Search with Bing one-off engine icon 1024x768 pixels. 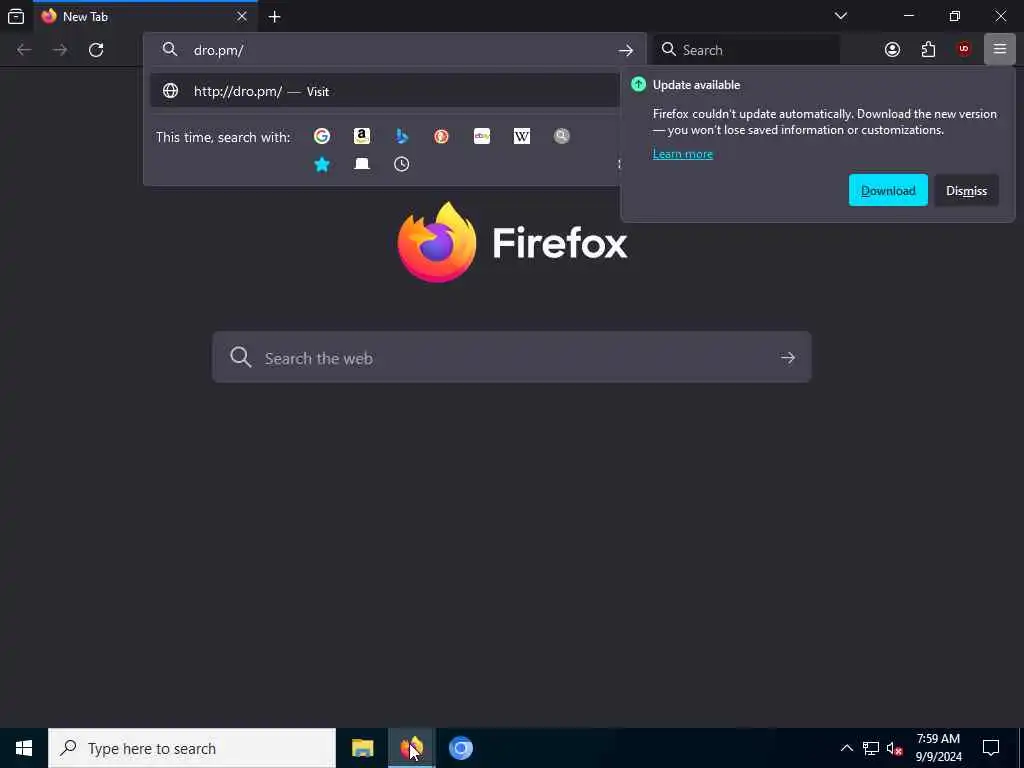click(x=402, y=136)
